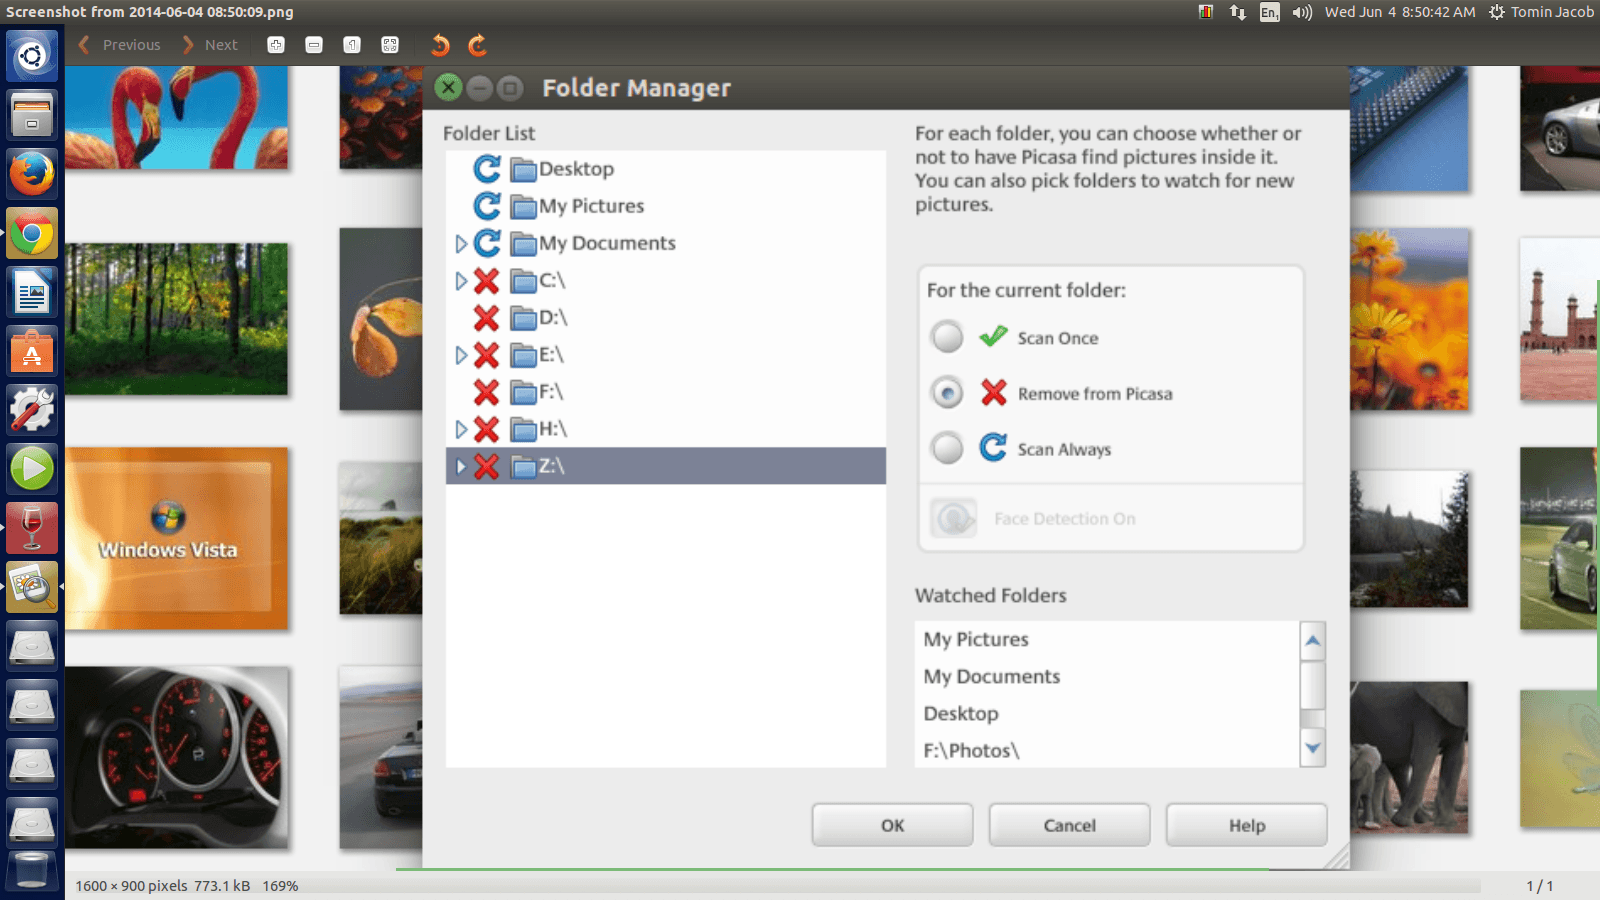Click OK in Folder Manager
The height and width of the screenshot is (900, 1600).
[x=892, y=825]
